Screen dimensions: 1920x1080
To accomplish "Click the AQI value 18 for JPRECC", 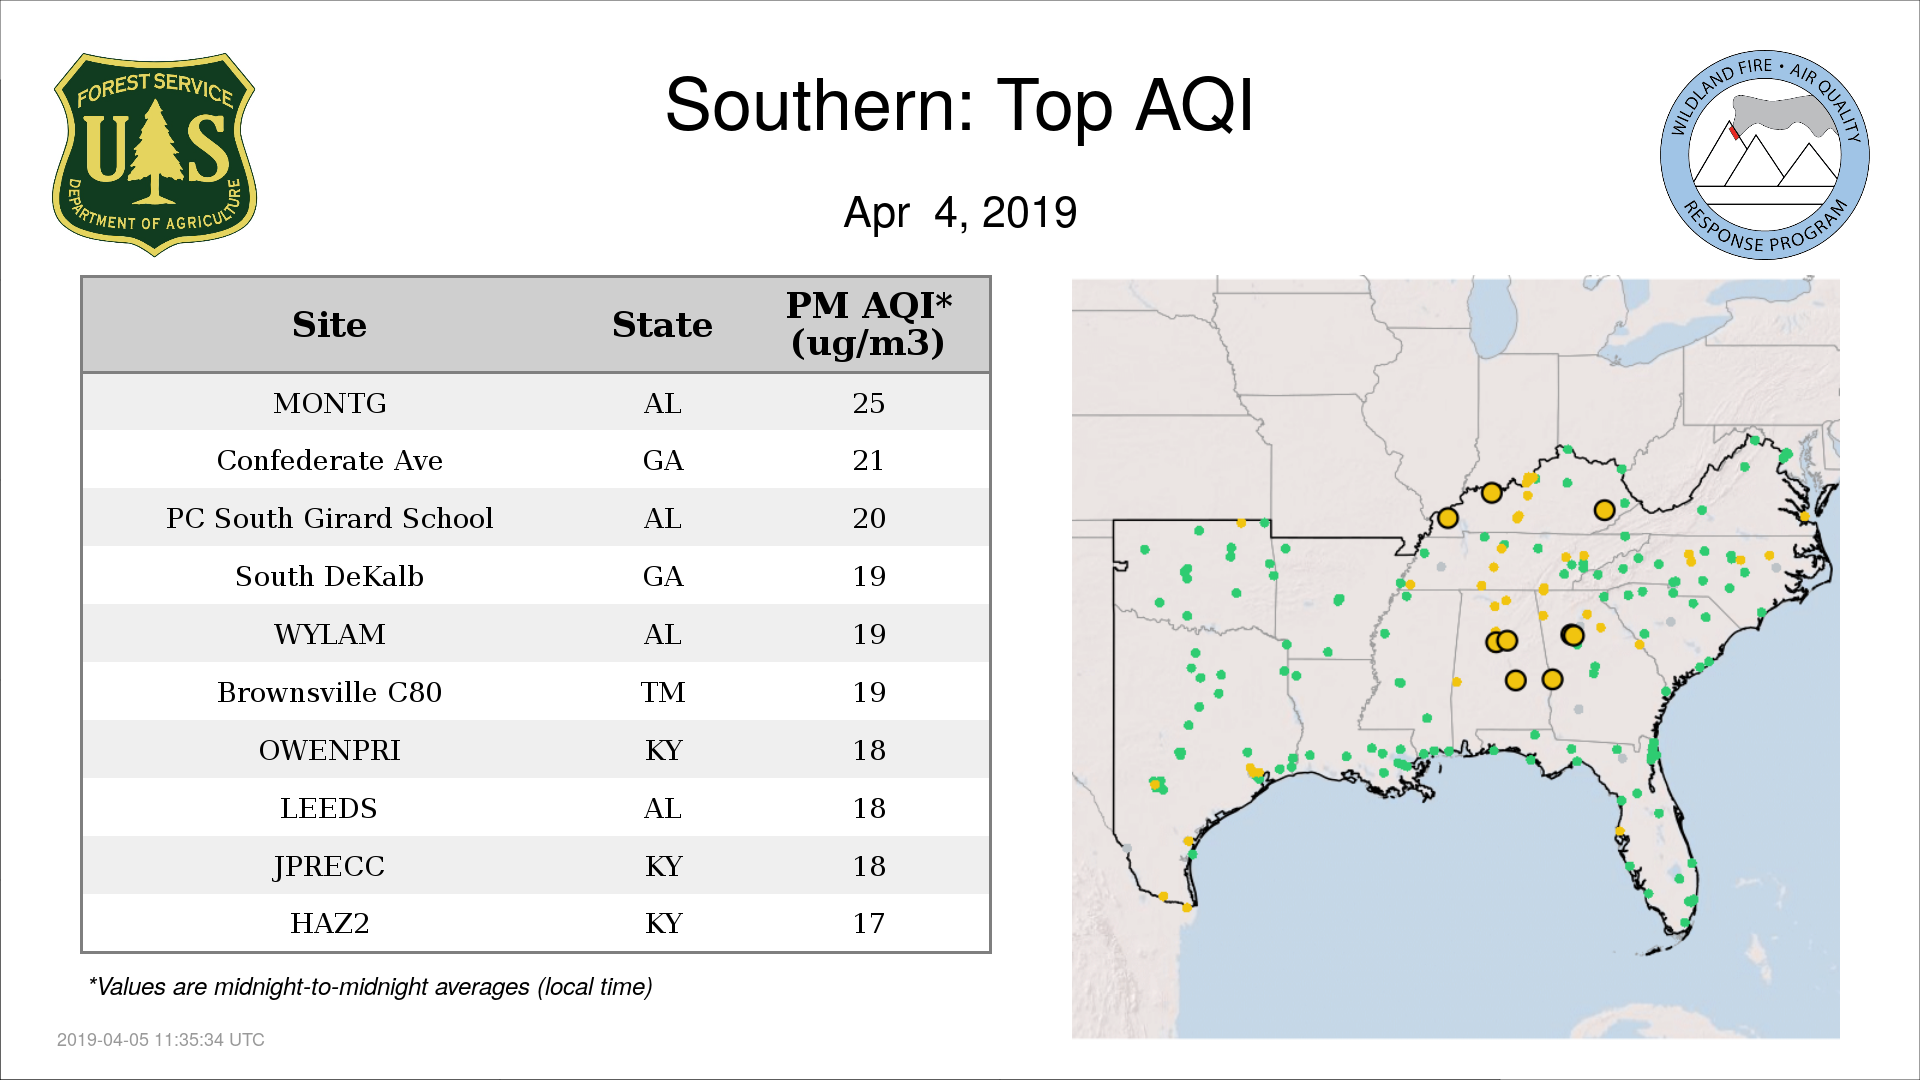I will coord(868,866).
